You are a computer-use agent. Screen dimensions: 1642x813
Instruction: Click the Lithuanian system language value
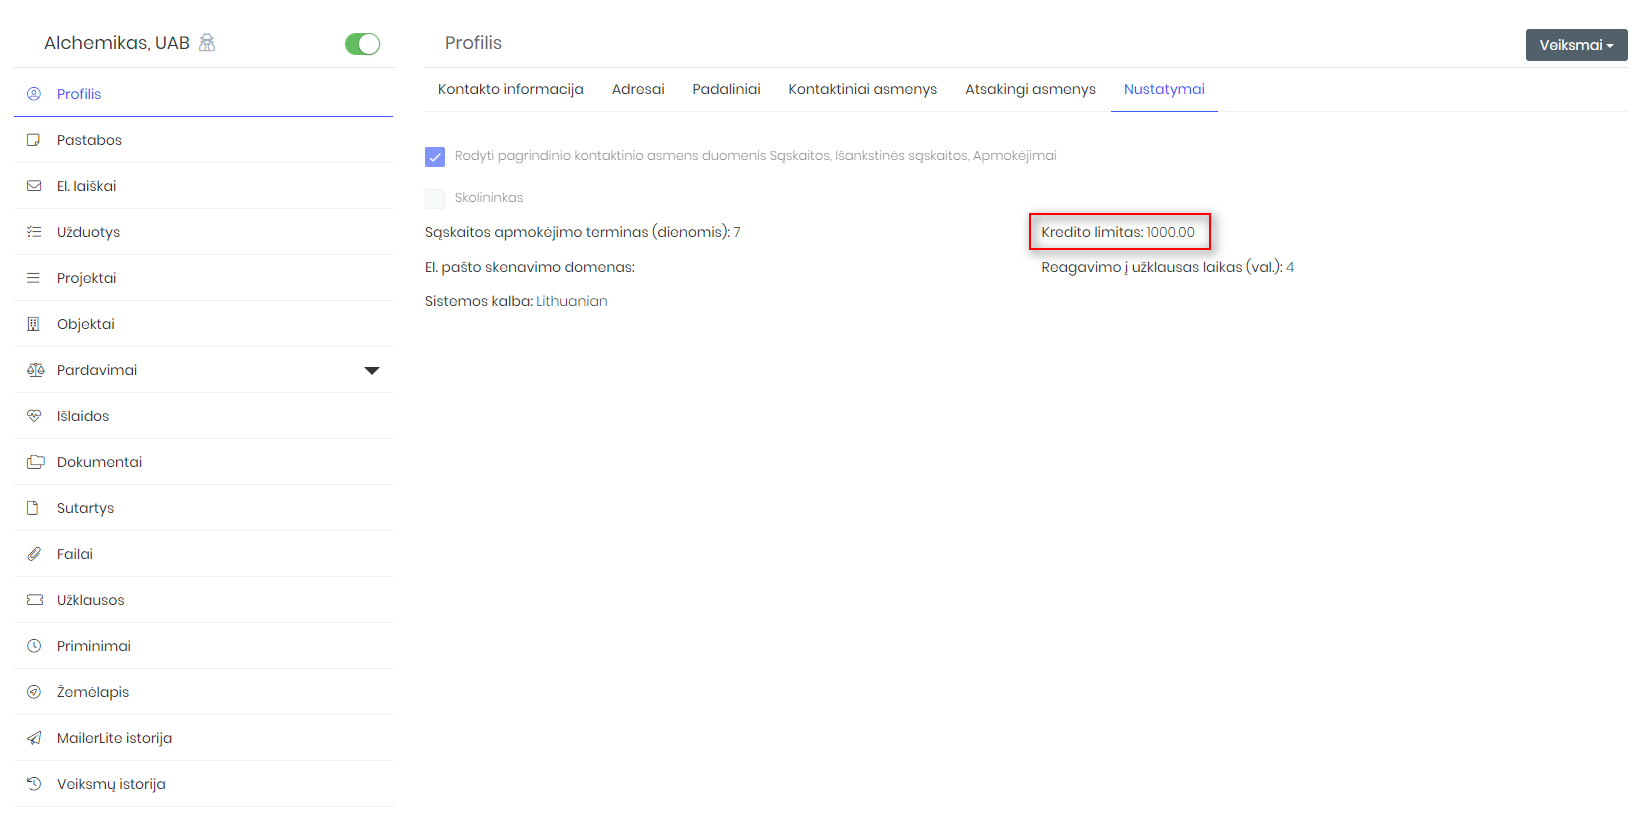[x=572, y=301]
